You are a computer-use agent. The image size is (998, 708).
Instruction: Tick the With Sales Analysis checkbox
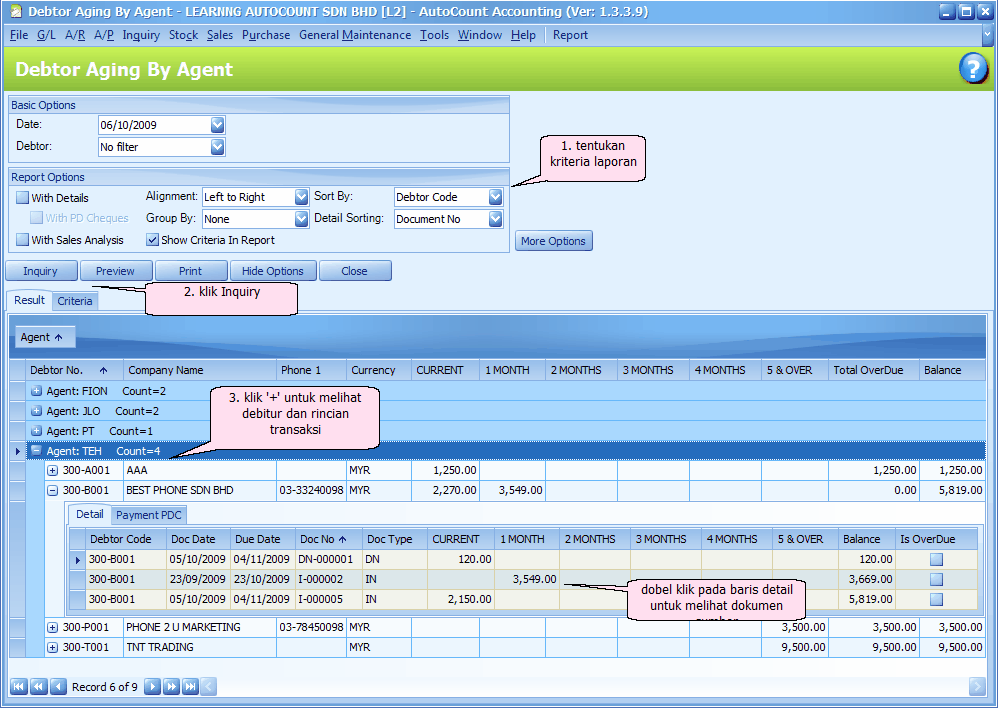click(x=22, y=240)
